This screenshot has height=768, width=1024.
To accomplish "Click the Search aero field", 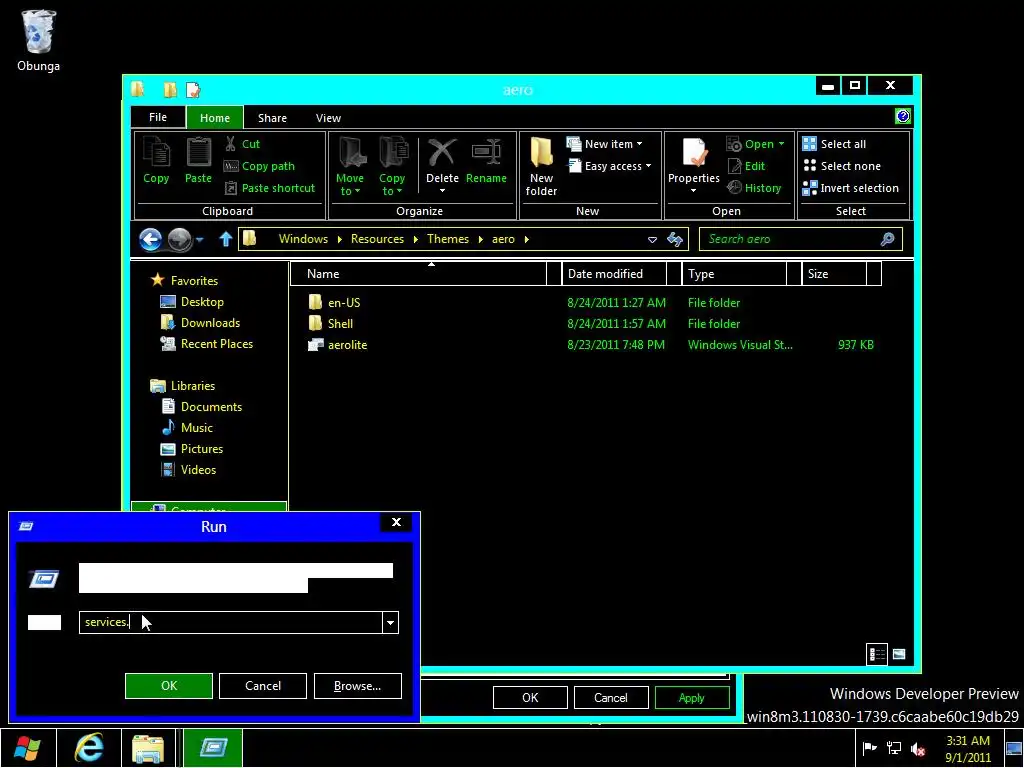I will (801, 239).
